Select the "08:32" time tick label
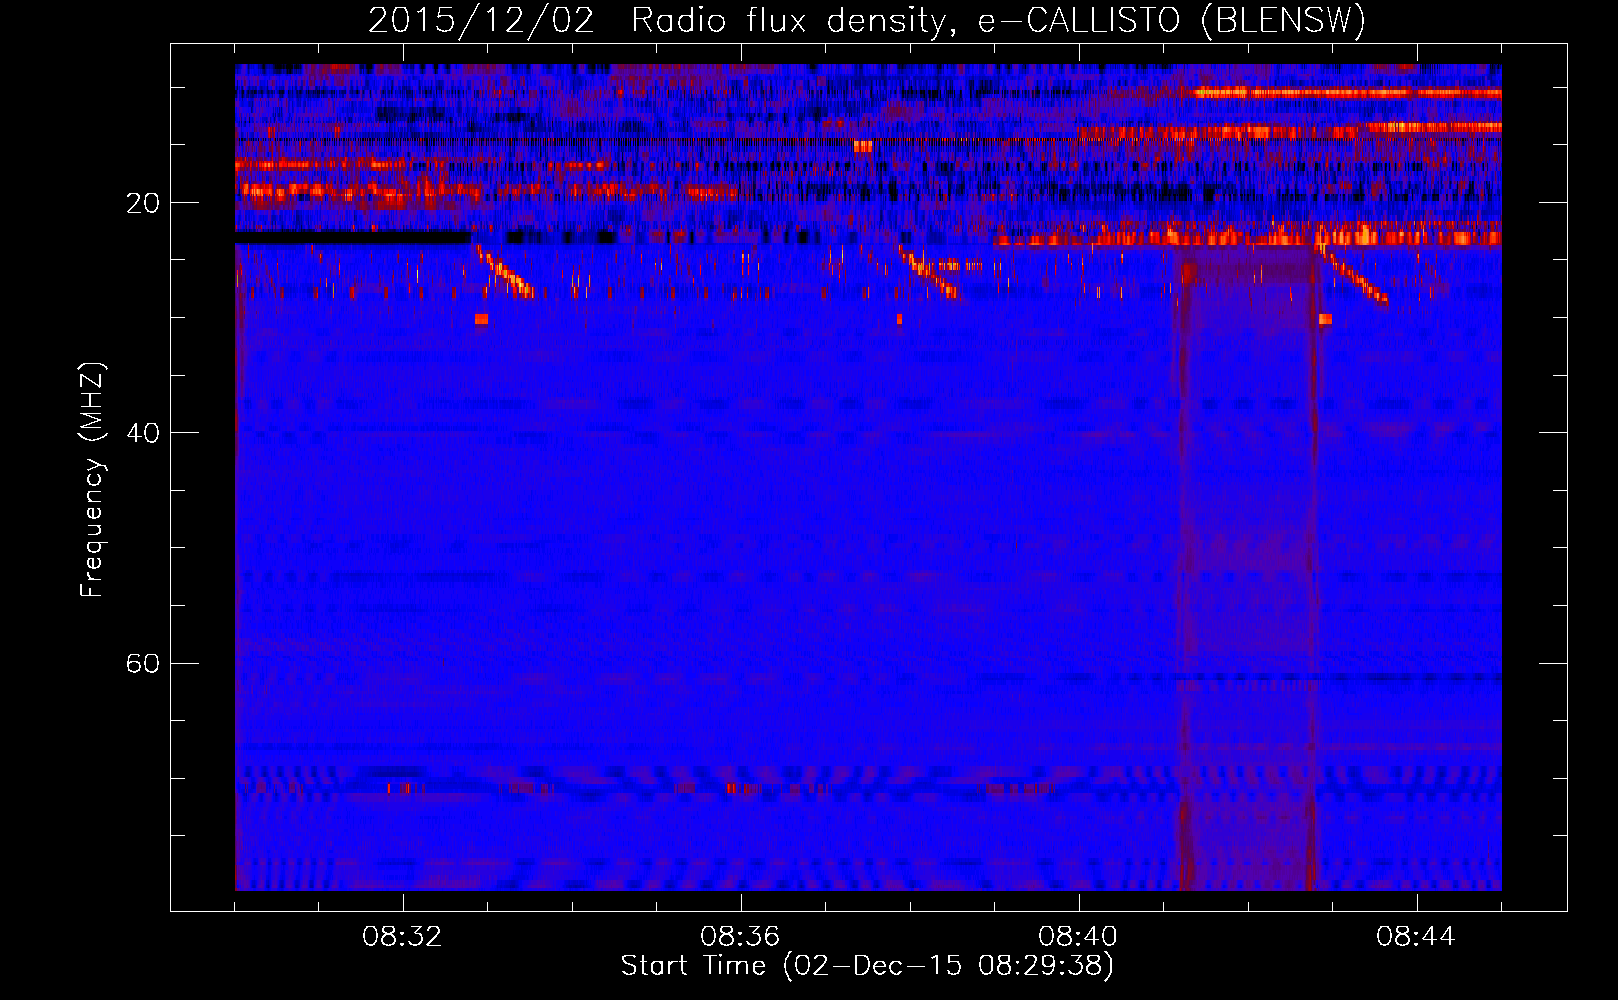The image size is (1618, 1000). [x=403, y=936]
